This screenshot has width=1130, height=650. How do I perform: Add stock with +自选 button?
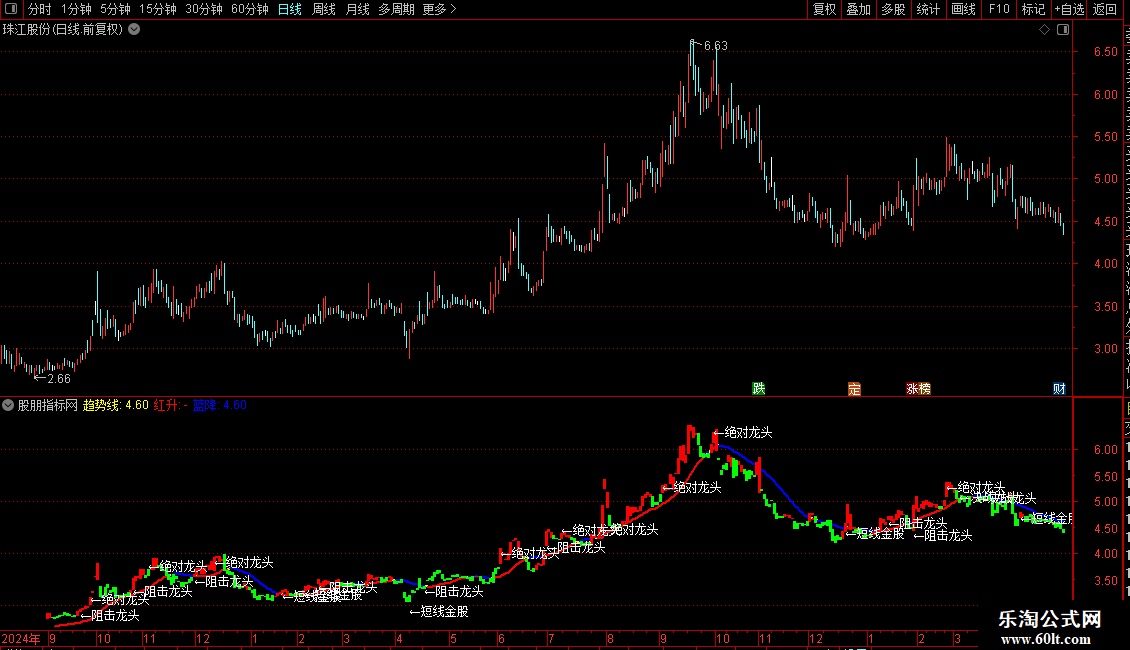pos(1069,9)
